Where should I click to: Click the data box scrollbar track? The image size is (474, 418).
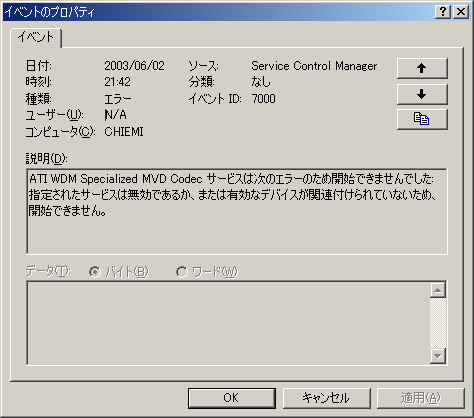[438, 323]
